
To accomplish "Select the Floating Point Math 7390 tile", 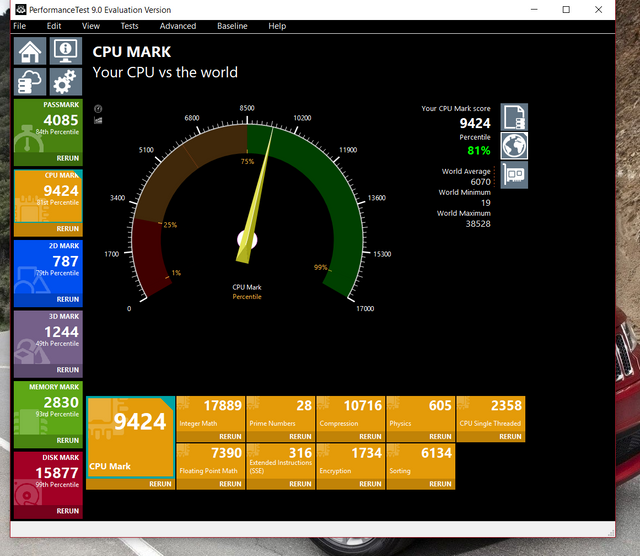I will [211, 461].
